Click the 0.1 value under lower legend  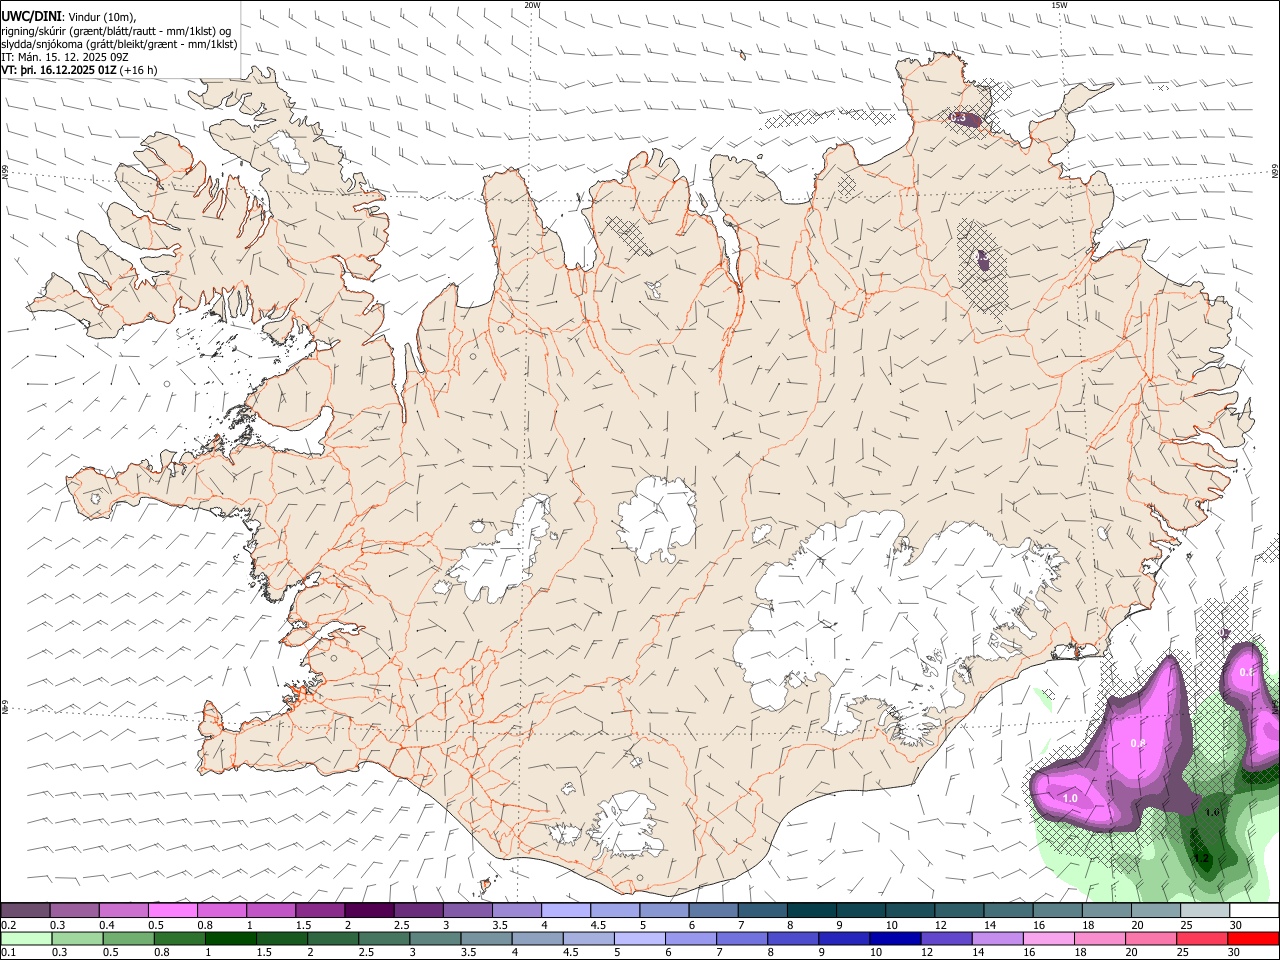[x=9, y=953]
